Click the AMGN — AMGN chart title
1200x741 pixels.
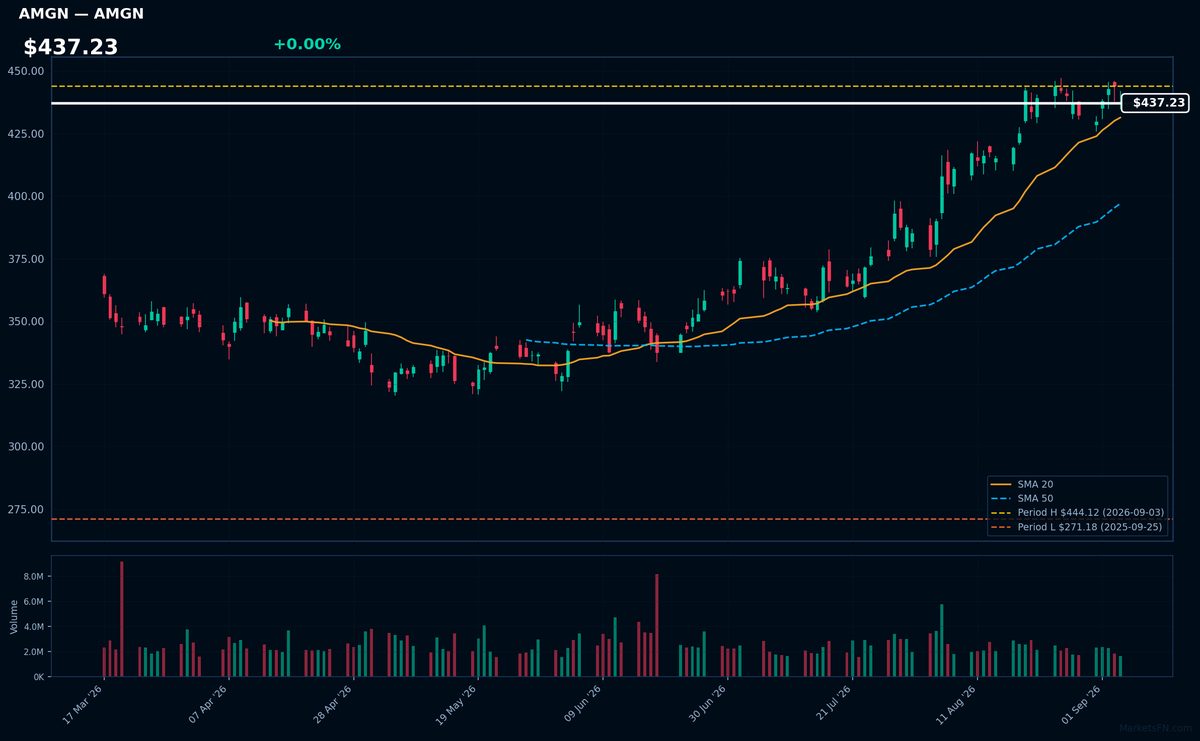point(81,14)
